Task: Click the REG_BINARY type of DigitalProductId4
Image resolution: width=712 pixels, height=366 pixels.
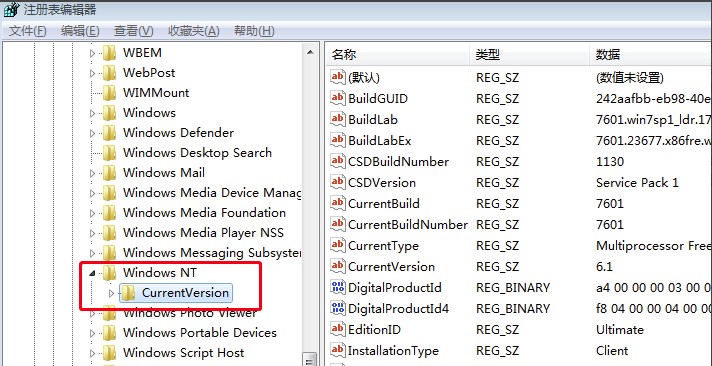Action: pyautogui.click(x=513, y=309)
